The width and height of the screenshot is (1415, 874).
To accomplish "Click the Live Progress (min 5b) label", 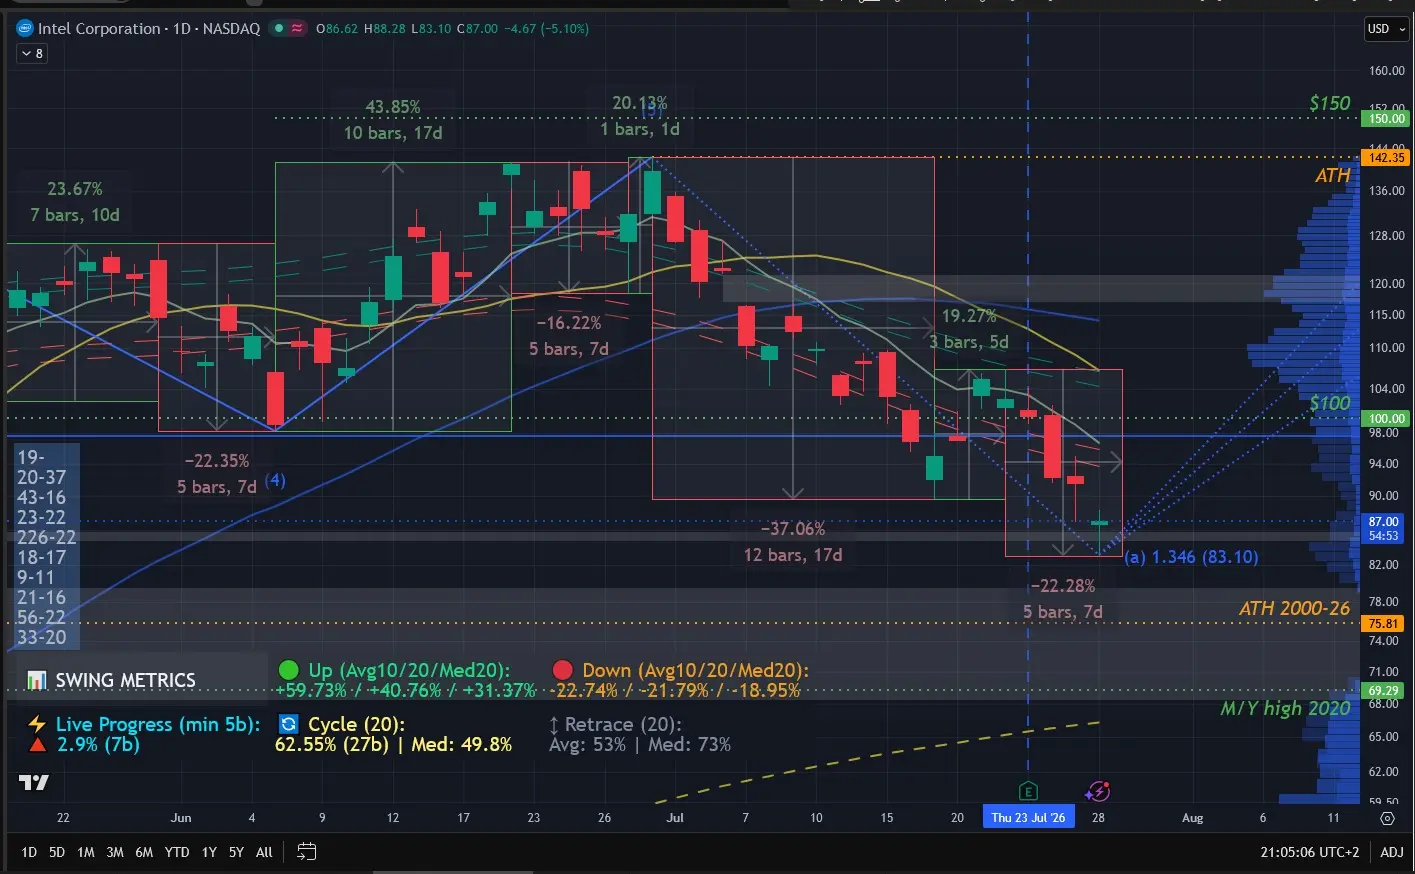I will pyautogui.click(x=158, y=724).
